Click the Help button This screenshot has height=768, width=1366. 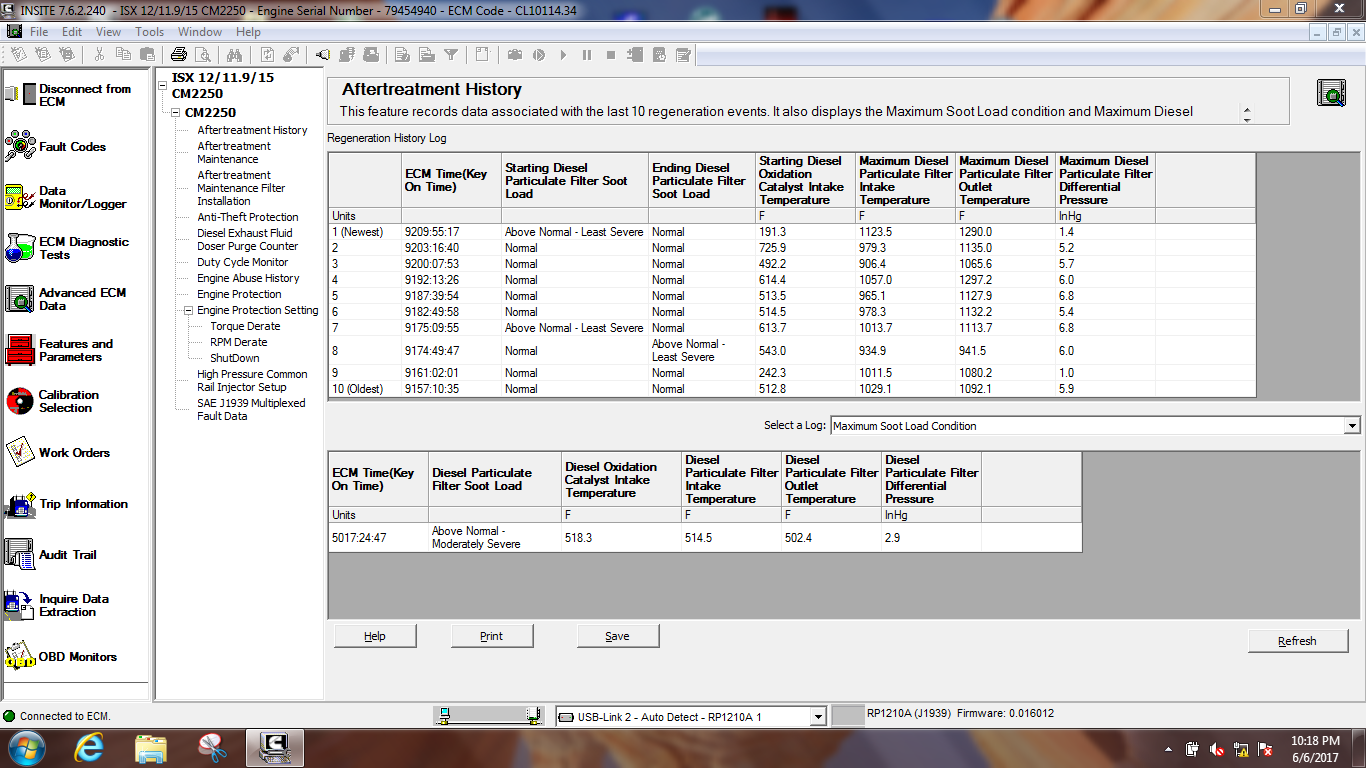(x=375, y=636)
